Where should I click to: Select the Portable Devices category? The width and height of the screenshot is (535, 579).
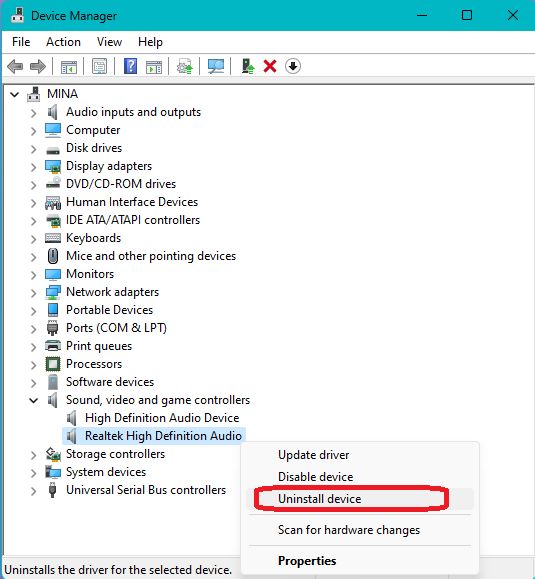pos(109,310)
